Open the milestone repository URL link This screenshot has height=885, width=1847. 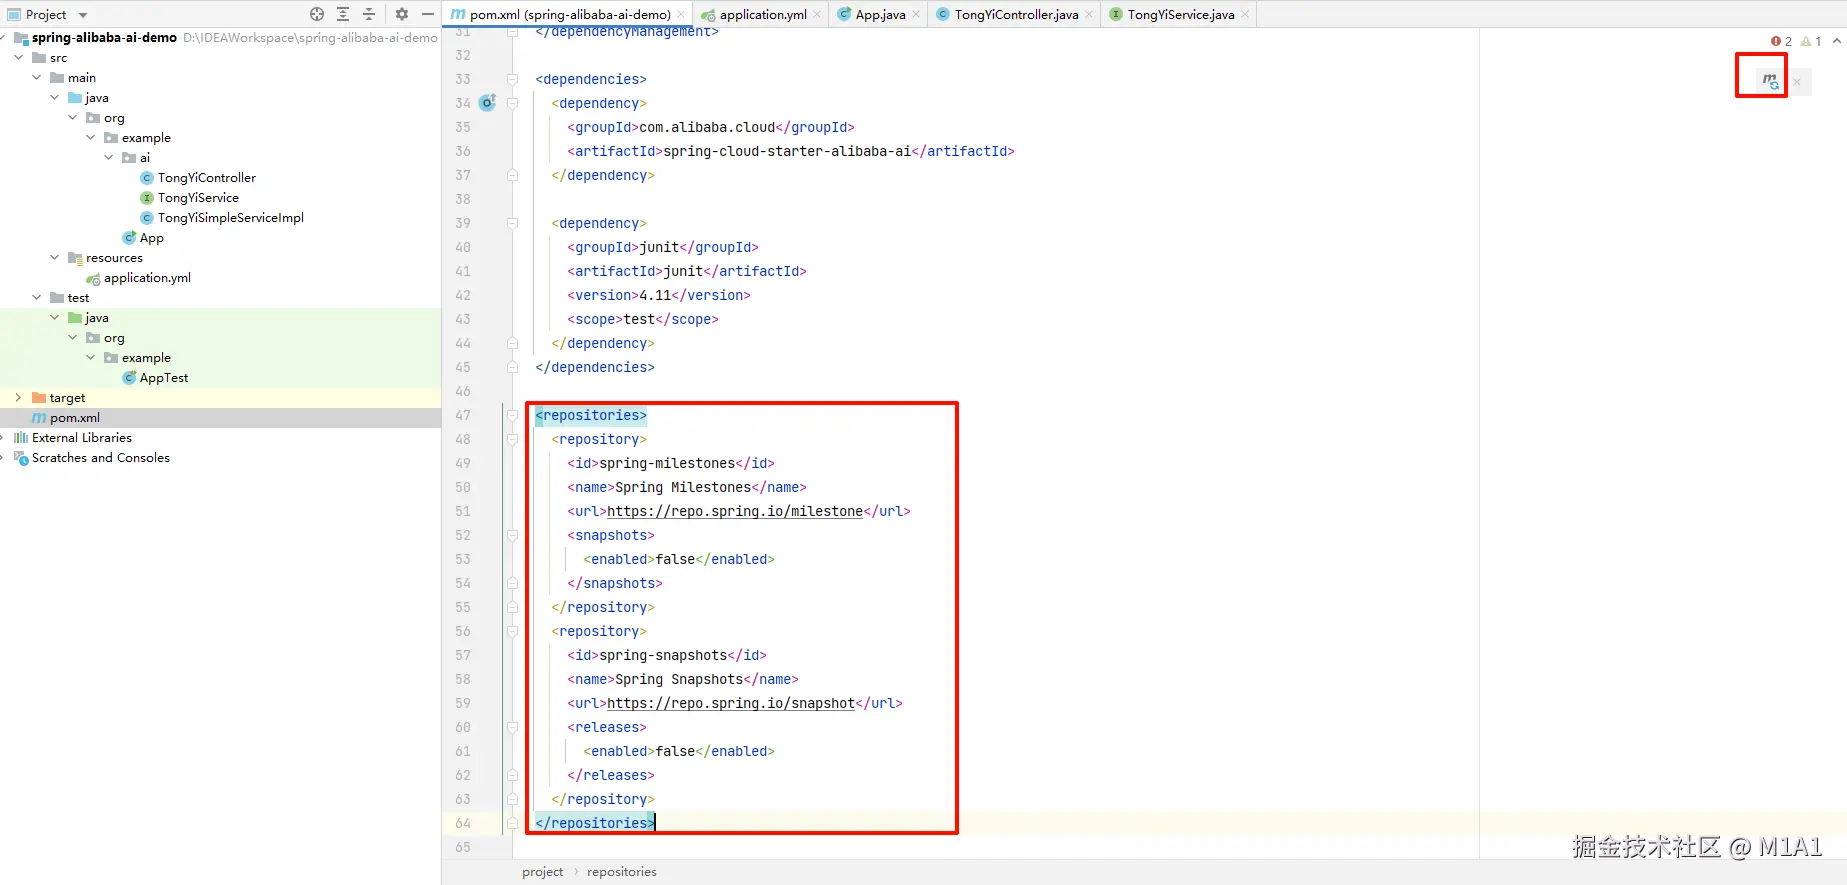(x=735, y=511)
